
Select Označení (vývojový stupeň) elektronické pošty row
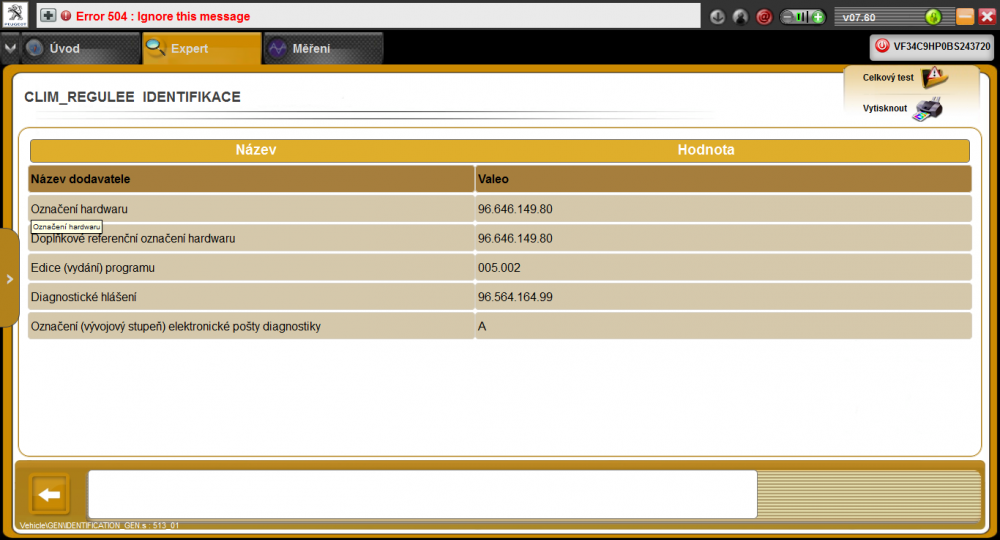(x=500, y=326)
